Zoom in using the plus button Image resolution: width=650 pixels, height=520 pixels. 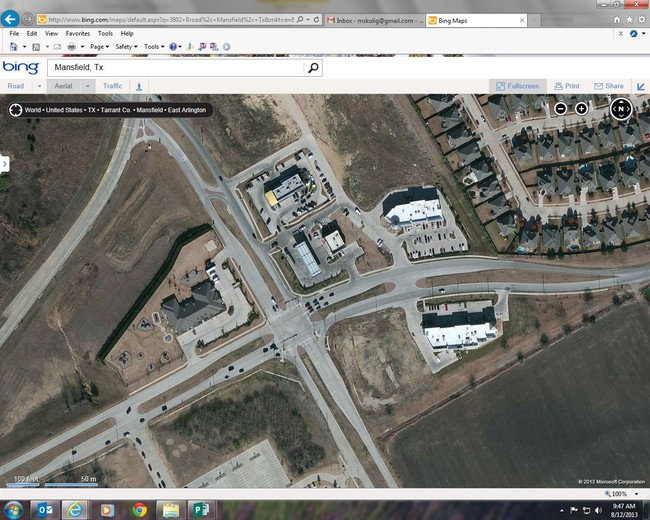(x=581, y=108)
